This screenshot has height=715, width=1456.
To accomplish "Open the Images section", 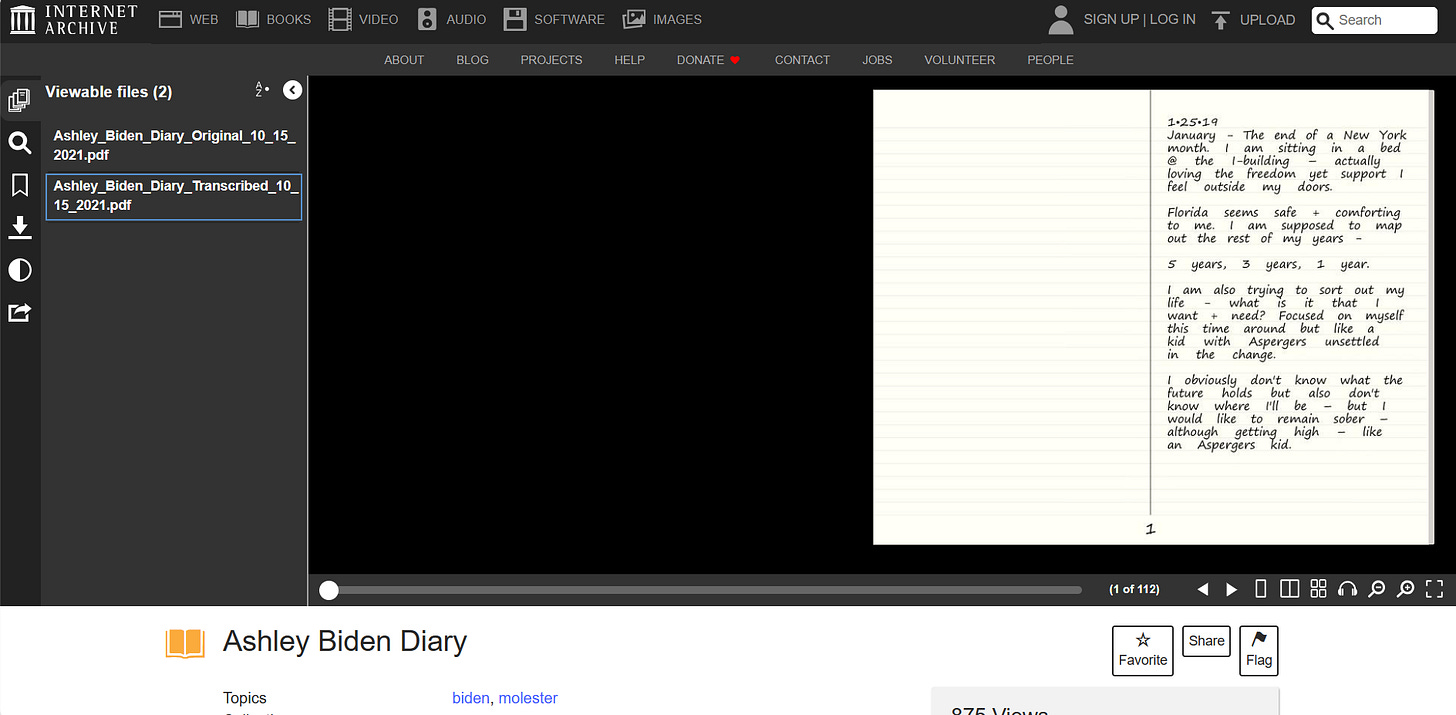I will (662, 19).
